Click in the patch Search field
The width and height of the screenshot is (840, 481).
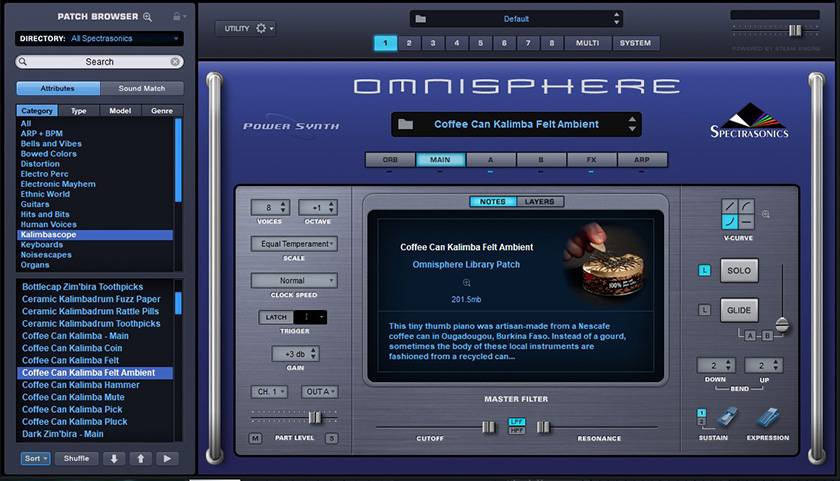tap(99, 62)
